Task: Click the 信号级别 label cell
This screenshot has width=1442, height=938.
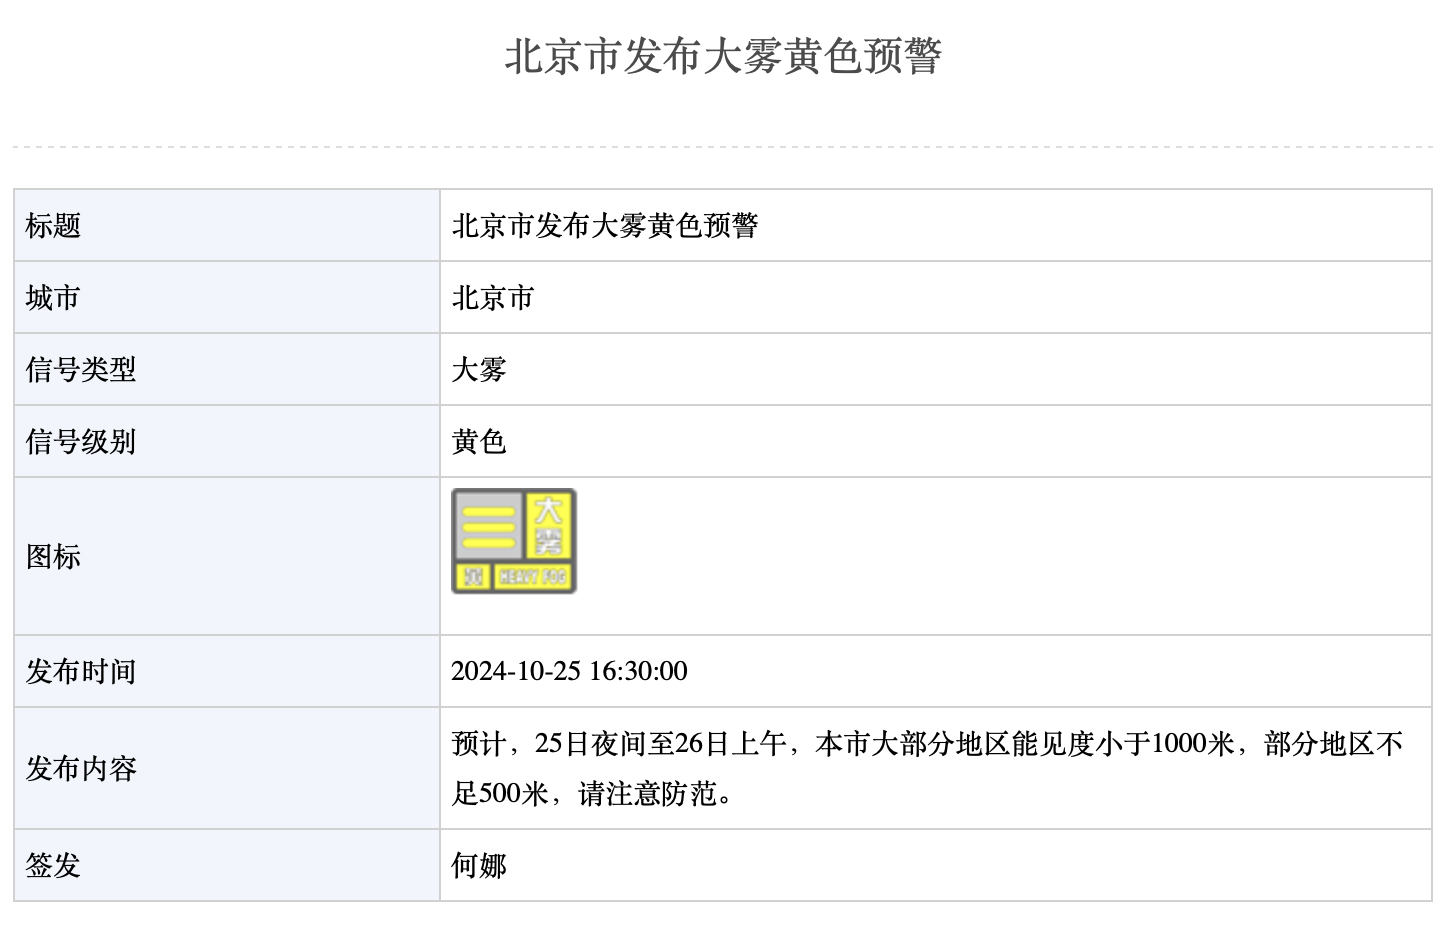Action: point(81,442)
